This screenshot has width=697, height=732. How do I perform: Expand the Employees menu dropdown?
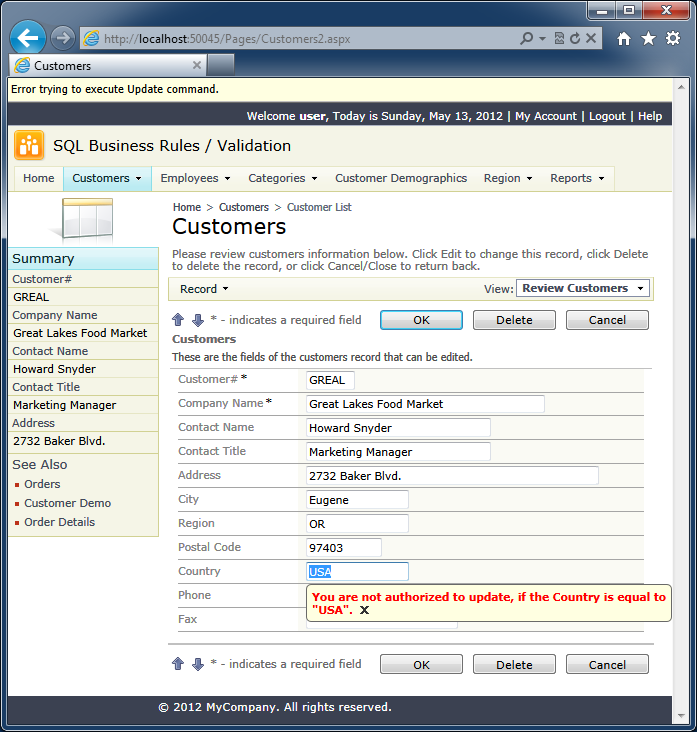click(195, 178)
